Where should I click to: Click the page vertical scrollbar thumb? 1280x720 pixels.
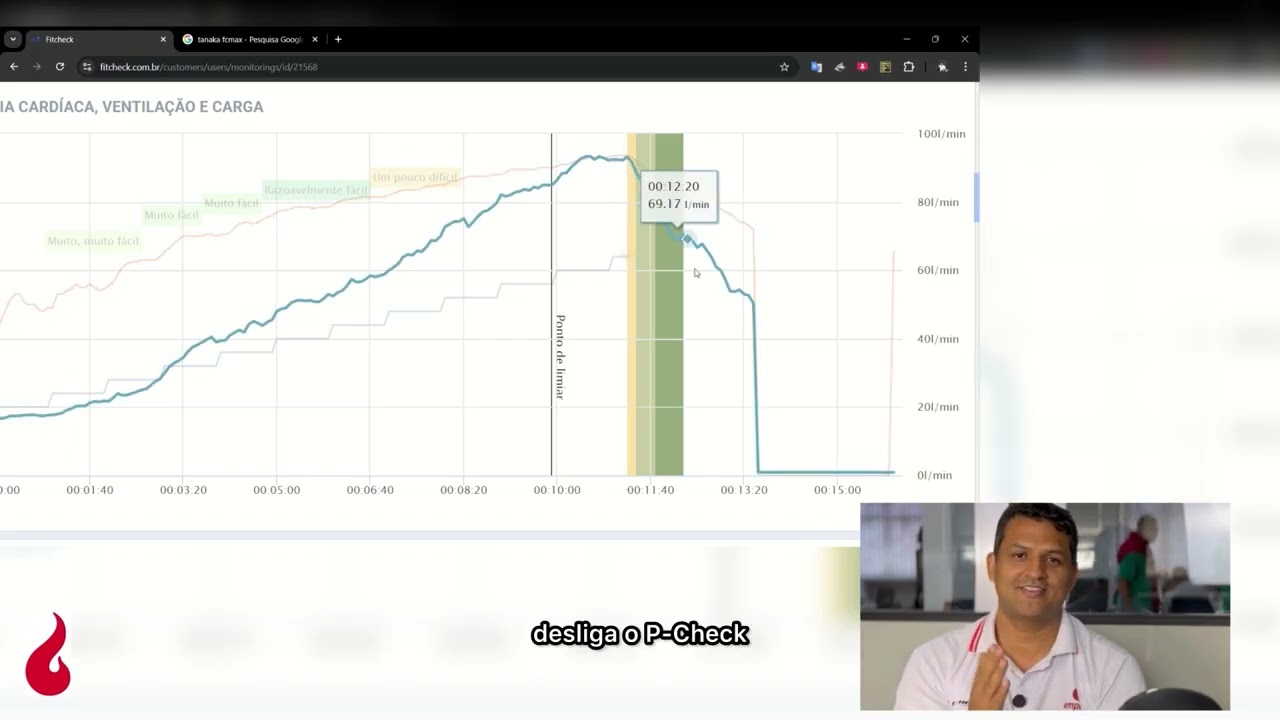click(x=976, y=197)
